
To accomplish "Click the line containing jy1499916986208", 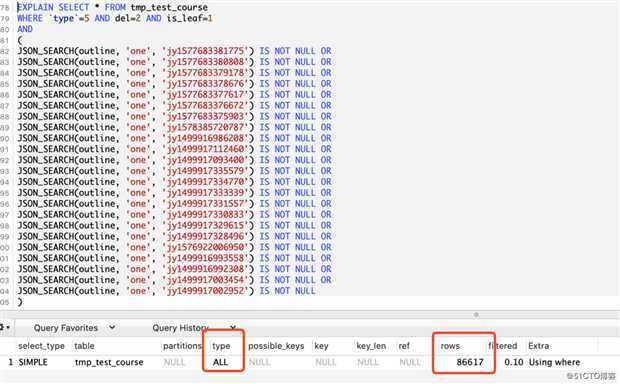I will [x=174, y=138].
